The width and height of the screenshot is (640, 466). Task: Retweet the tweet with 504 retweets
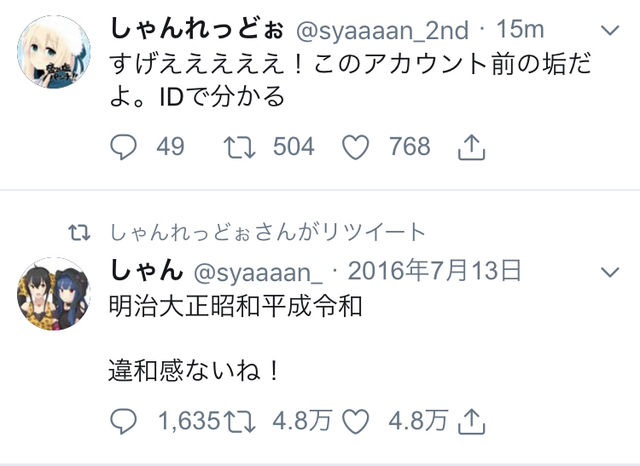pyautogui.click(x=240, y=147)
